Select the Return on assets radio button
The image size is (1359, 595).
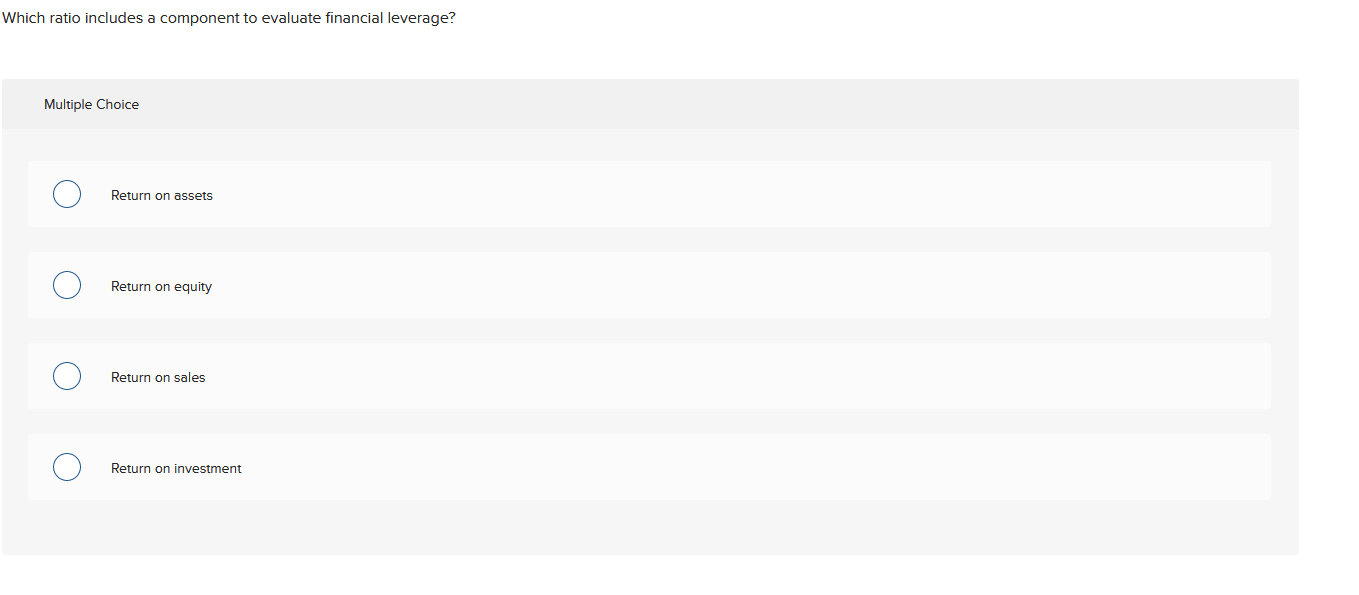click(66, 194)
